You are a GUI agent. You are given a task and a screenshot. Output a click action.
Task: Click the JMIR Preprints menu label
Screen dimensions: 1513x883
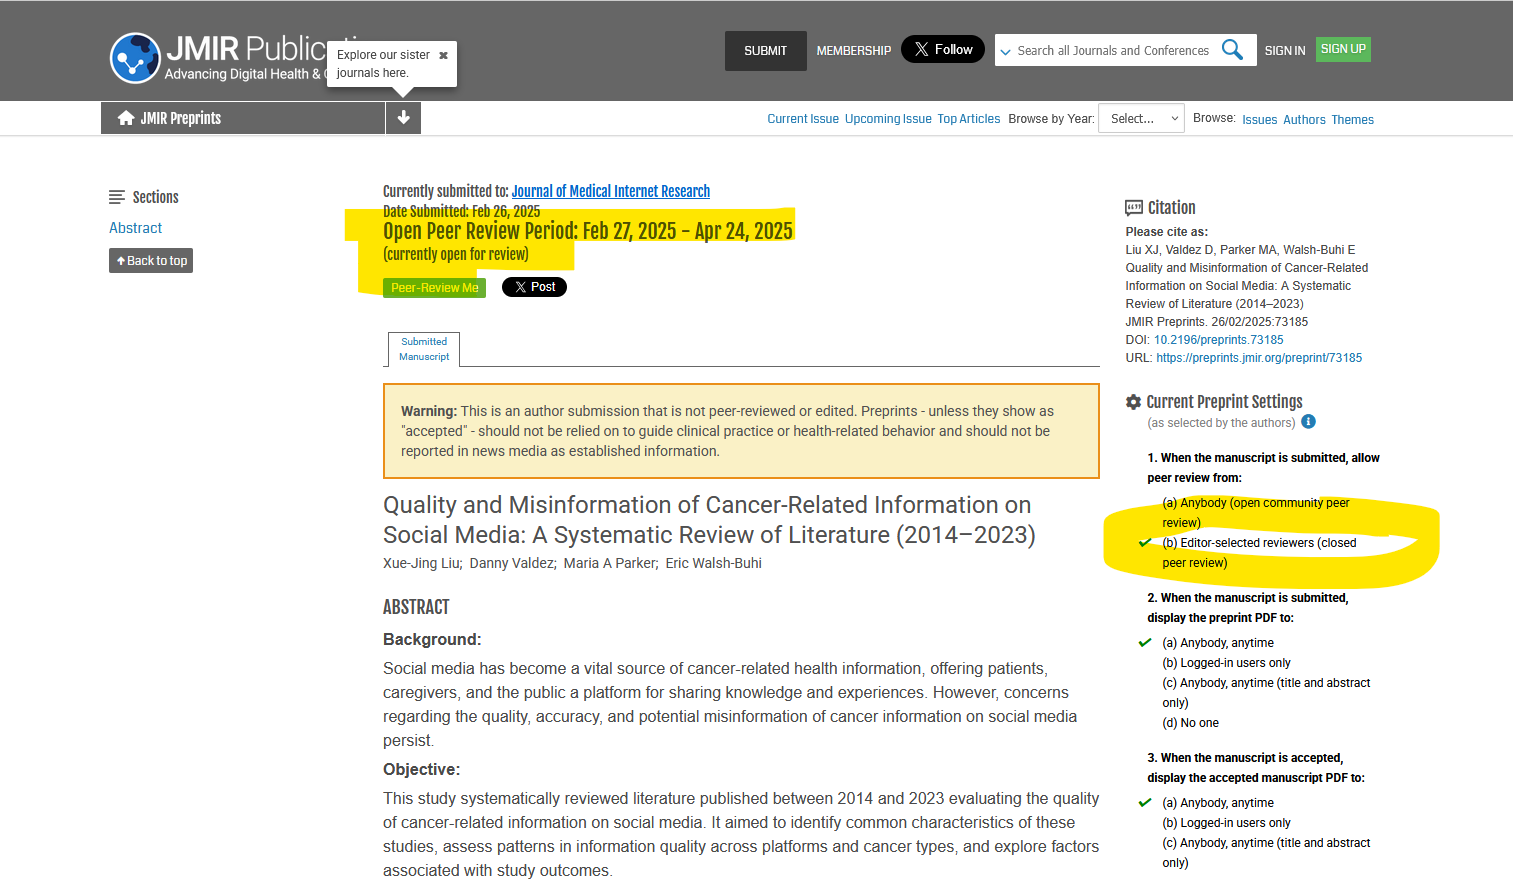click(180, 118)
